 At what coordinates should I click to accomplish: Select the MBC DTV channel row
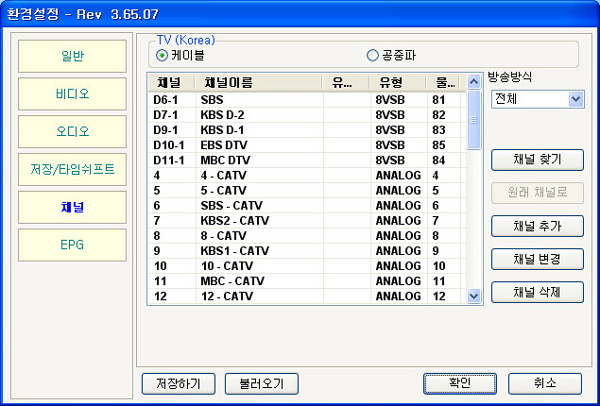pyautogui.click(x=307, y=160)
